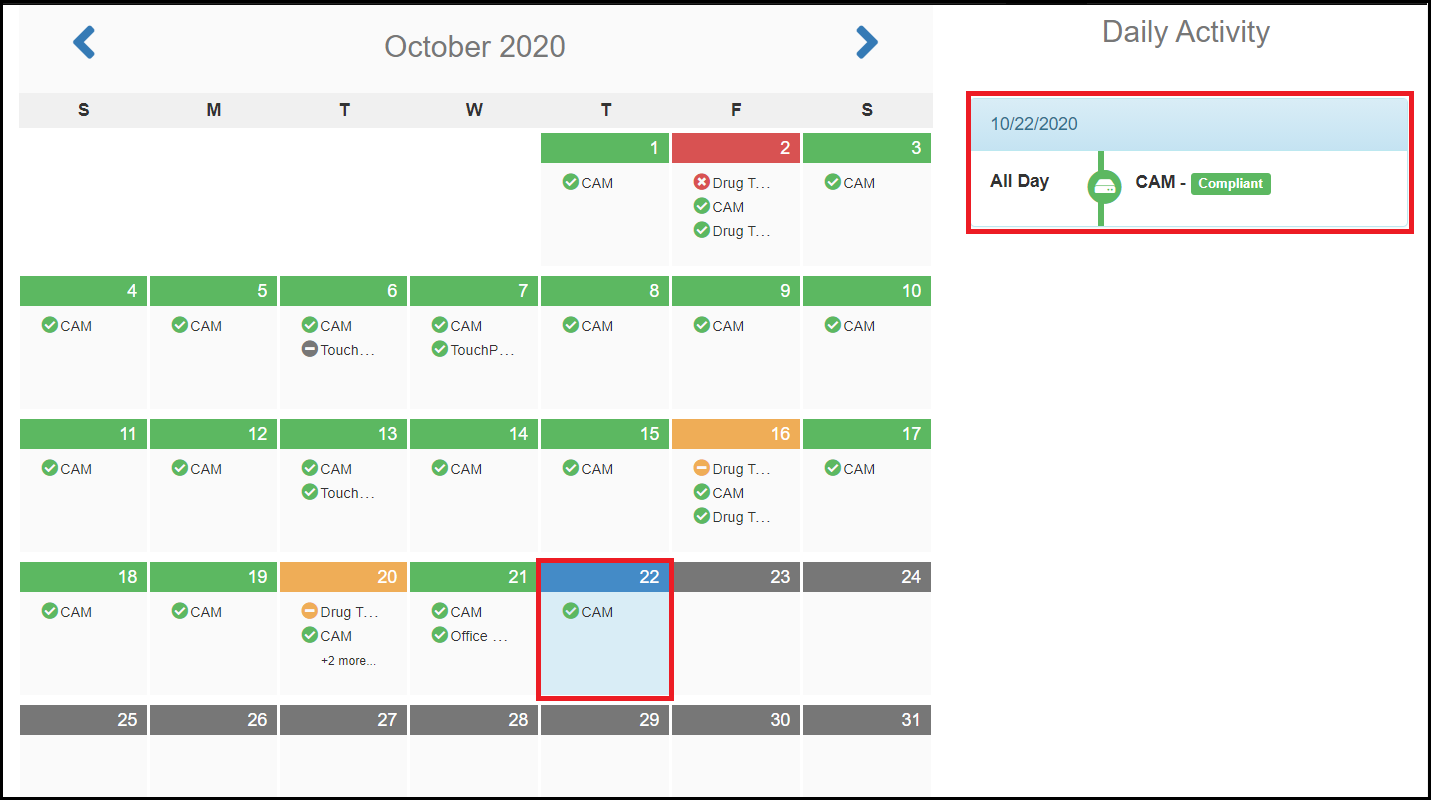Open CAM event on October 4
This screenshot has height=800, width=1431.
76,326
